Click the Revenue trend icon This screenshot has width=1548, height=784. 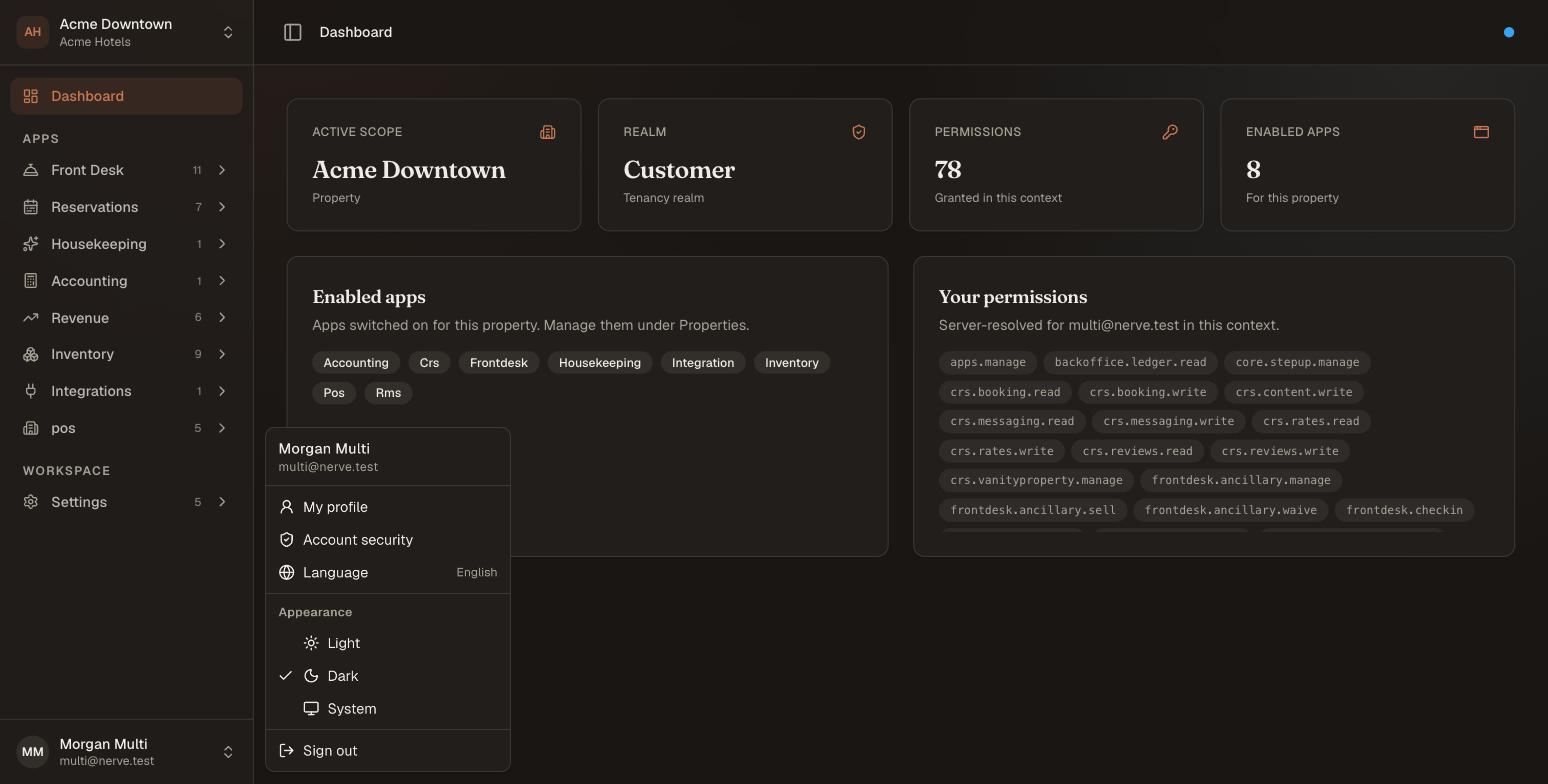pos(31,318)
